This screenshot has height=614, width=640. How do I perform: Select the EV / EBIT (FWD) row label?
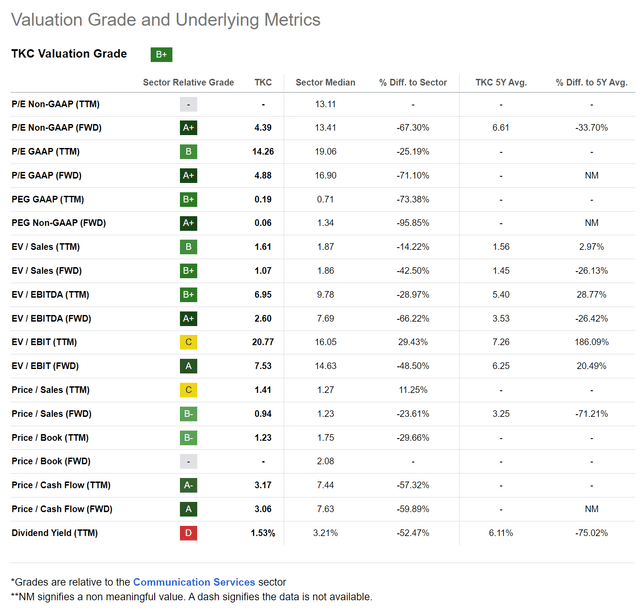[45, 366]
